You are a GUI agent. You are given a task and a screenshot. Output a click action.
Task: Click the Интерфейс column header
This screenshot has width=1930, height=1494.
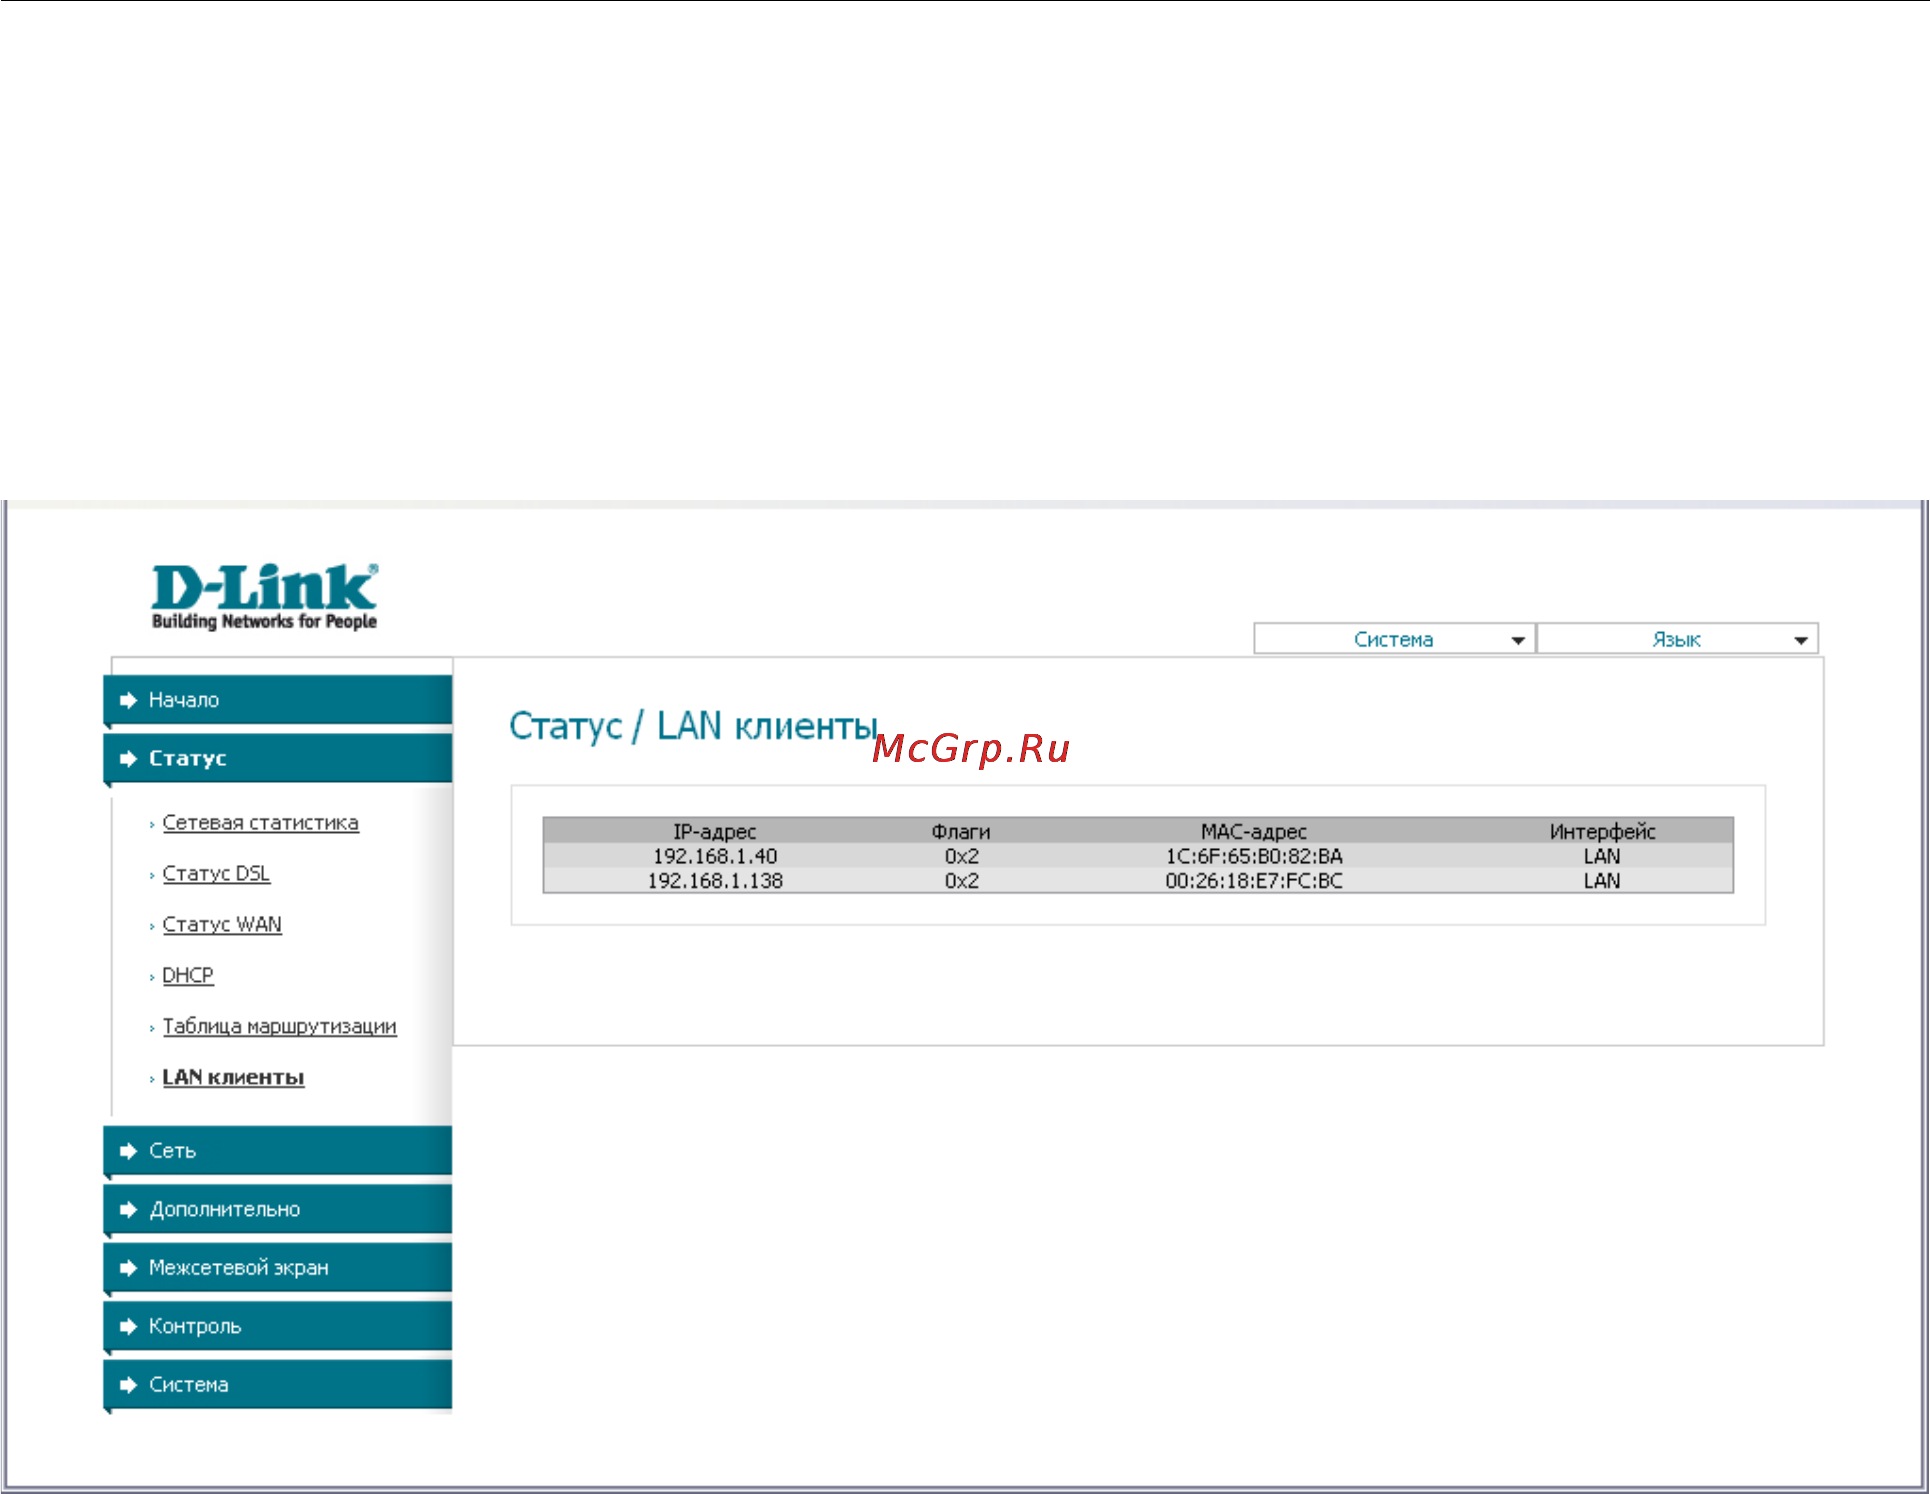click(1602, 832)
